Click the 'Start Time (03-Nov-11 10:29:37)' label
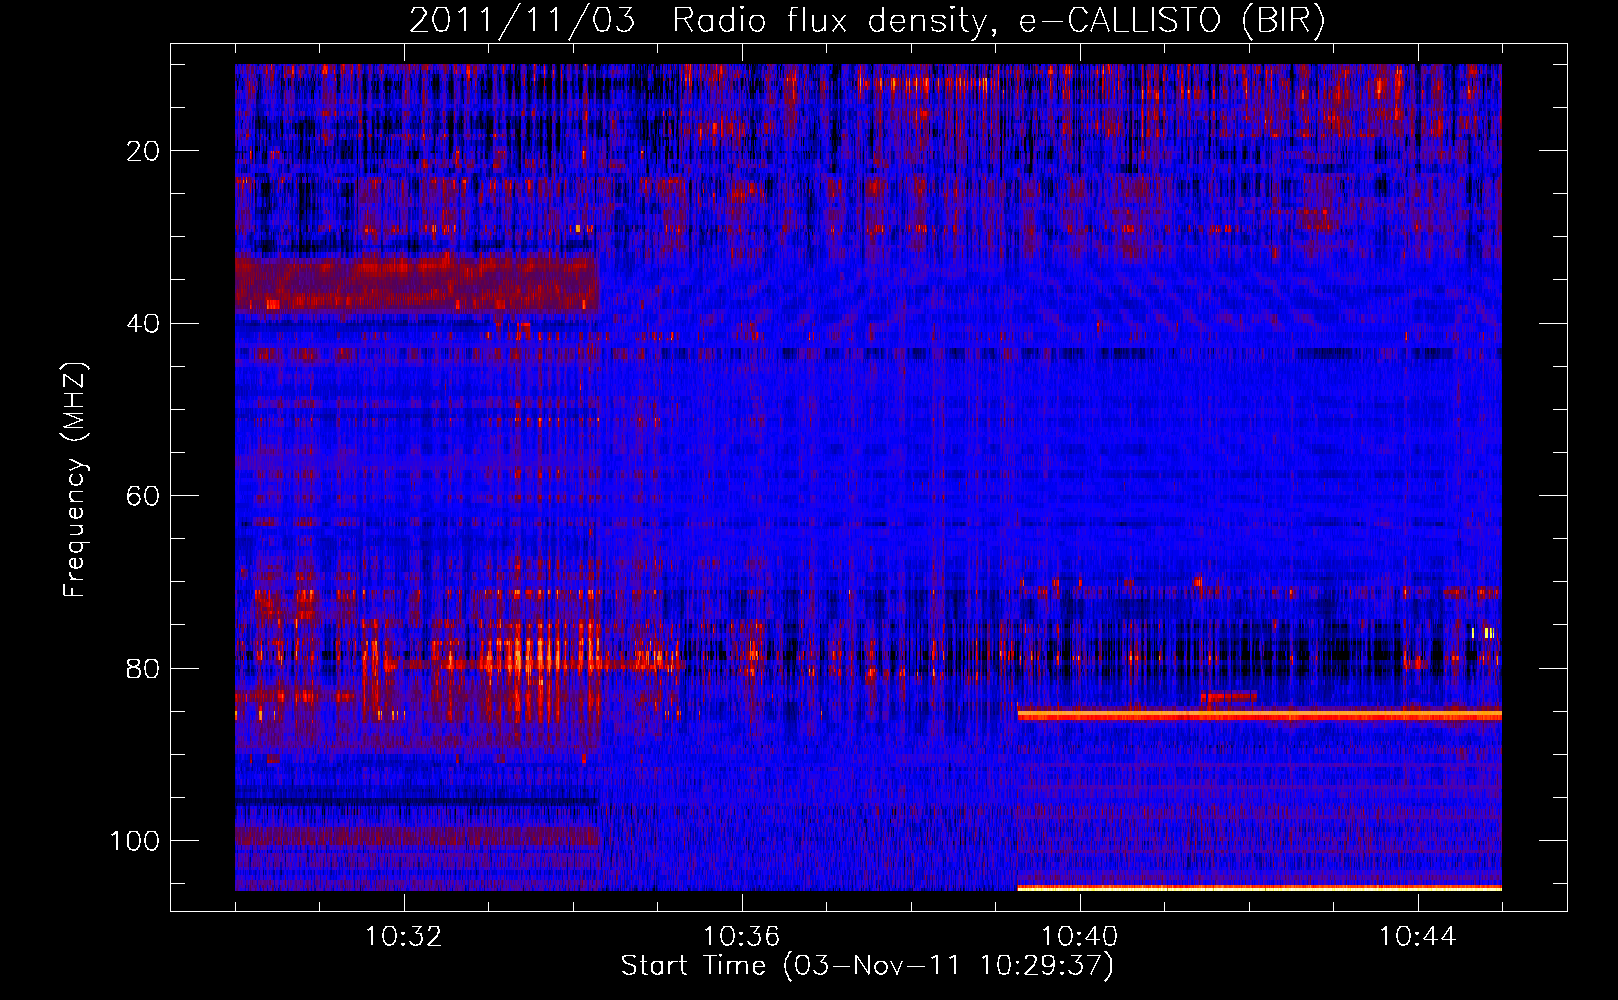 click(x=867, y=966)
